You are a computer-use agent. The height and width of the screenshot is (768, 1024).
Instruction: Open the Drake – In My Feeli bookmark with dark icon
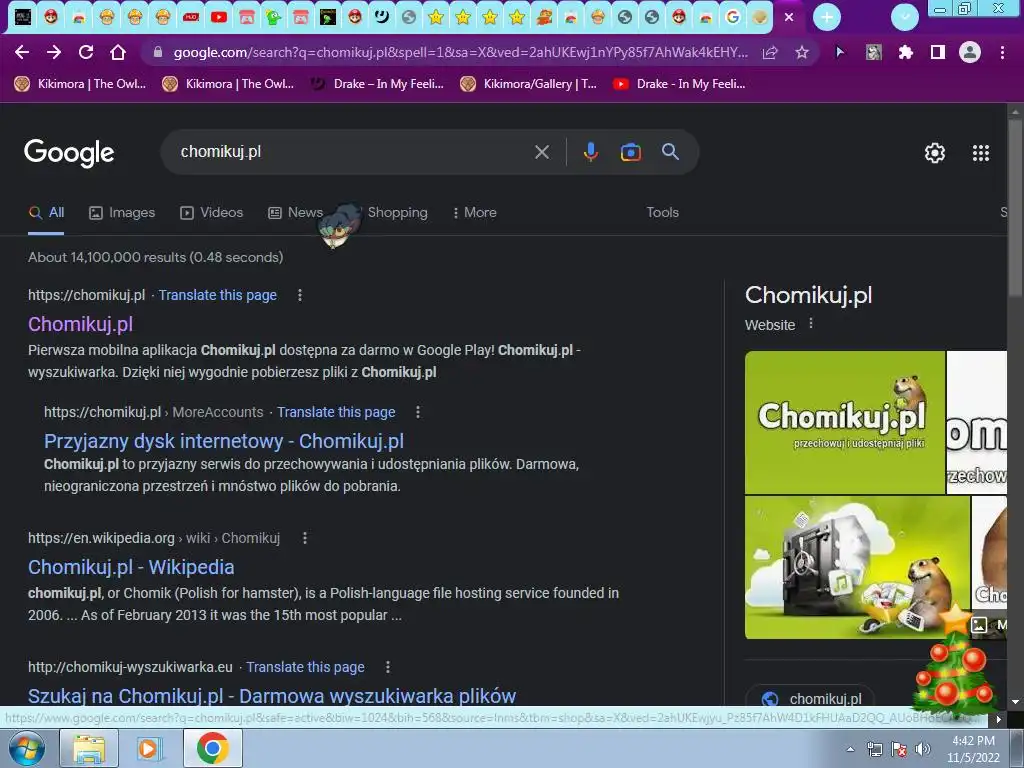[377, 84]
